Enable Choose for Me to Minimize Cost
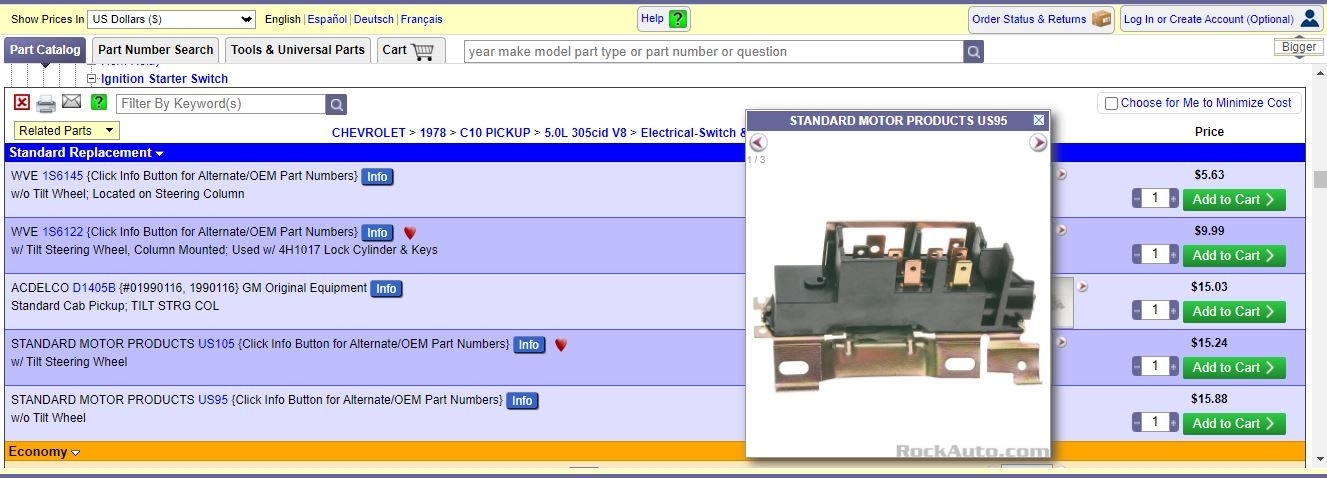Viewport: 1327px width, 478px height. point(1110,103)
